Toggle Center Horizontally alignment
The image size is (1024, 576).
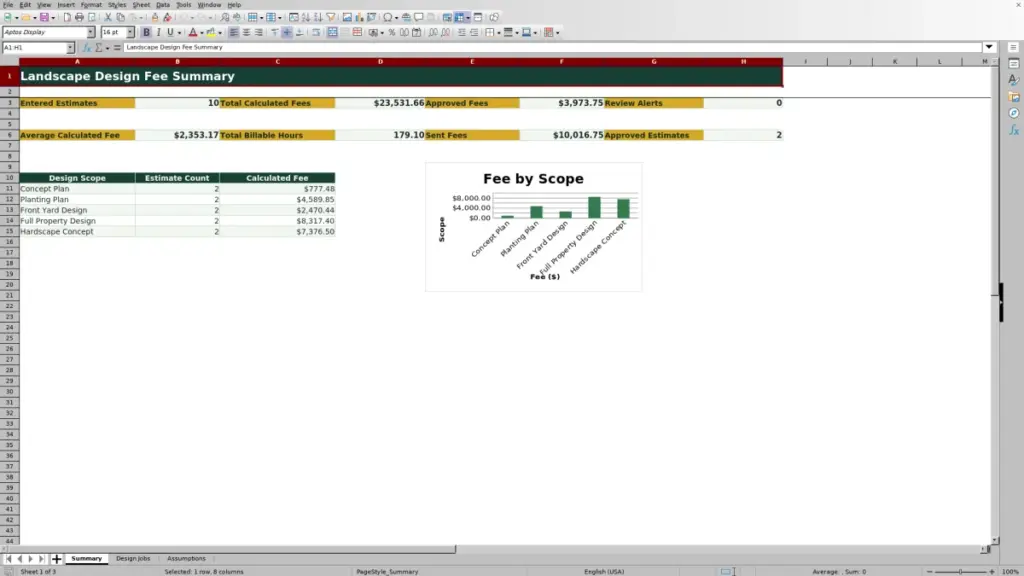point(246,32)
